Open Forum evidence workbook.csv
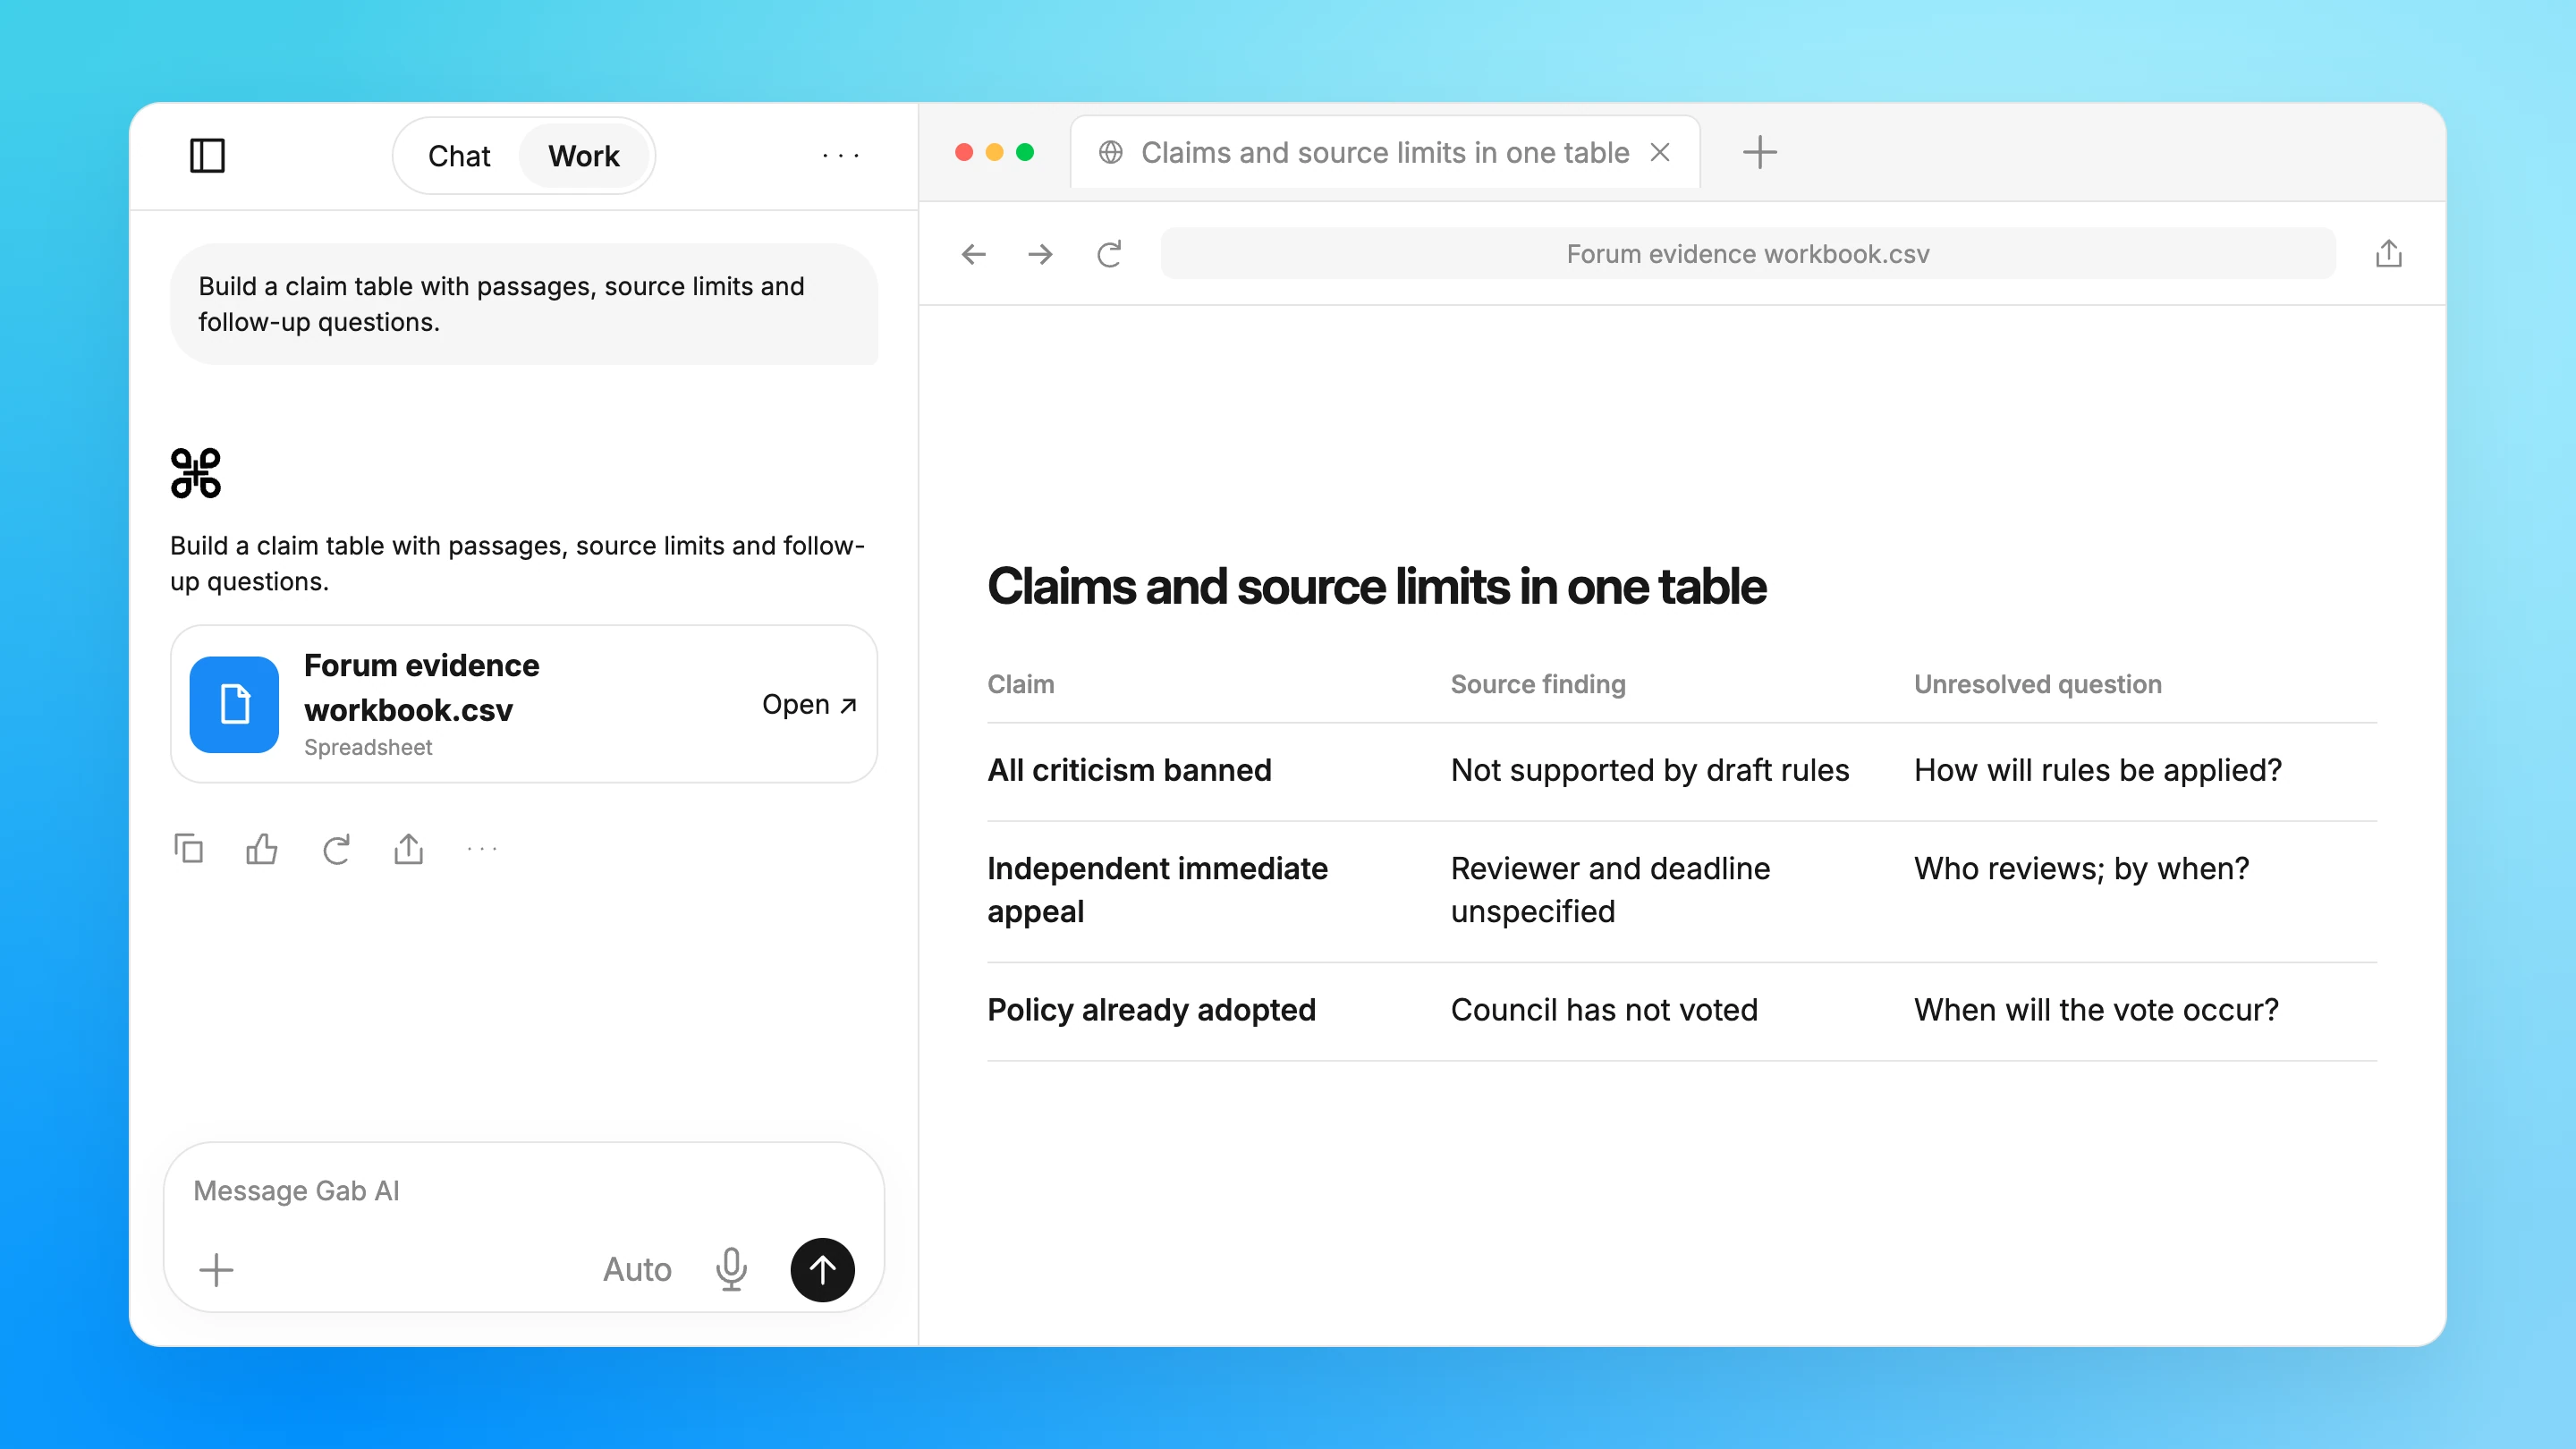Viewport: 2576px width, 1449px height. click(809, 704)
